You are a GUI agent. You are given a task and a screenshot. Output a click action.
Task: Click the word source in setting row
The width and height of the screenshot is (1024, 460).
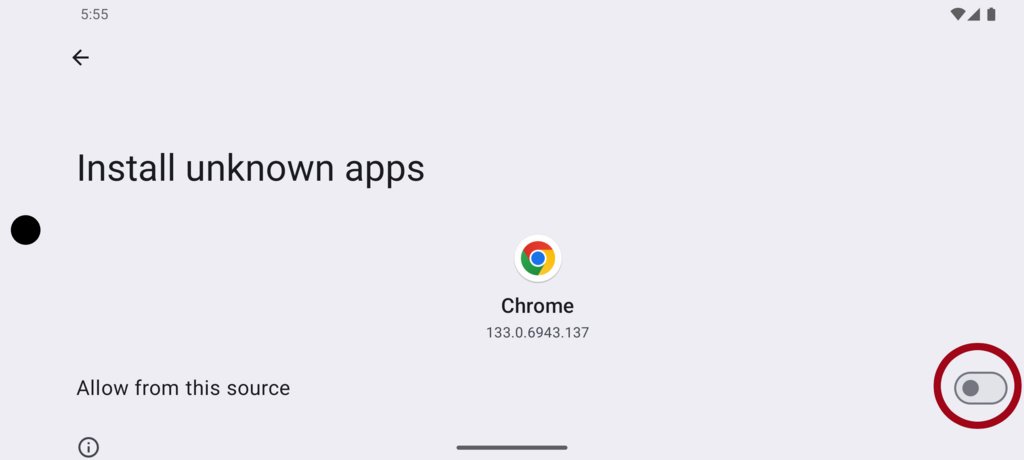pyautogui.click(x=259, y=389)
